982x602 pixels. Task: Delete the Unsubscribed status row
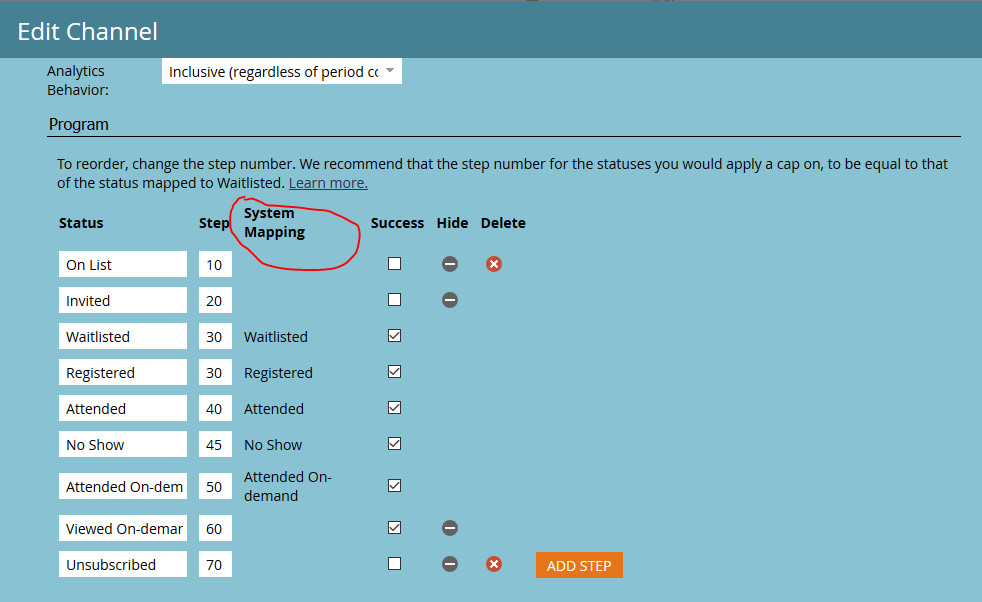click(493, 564)
